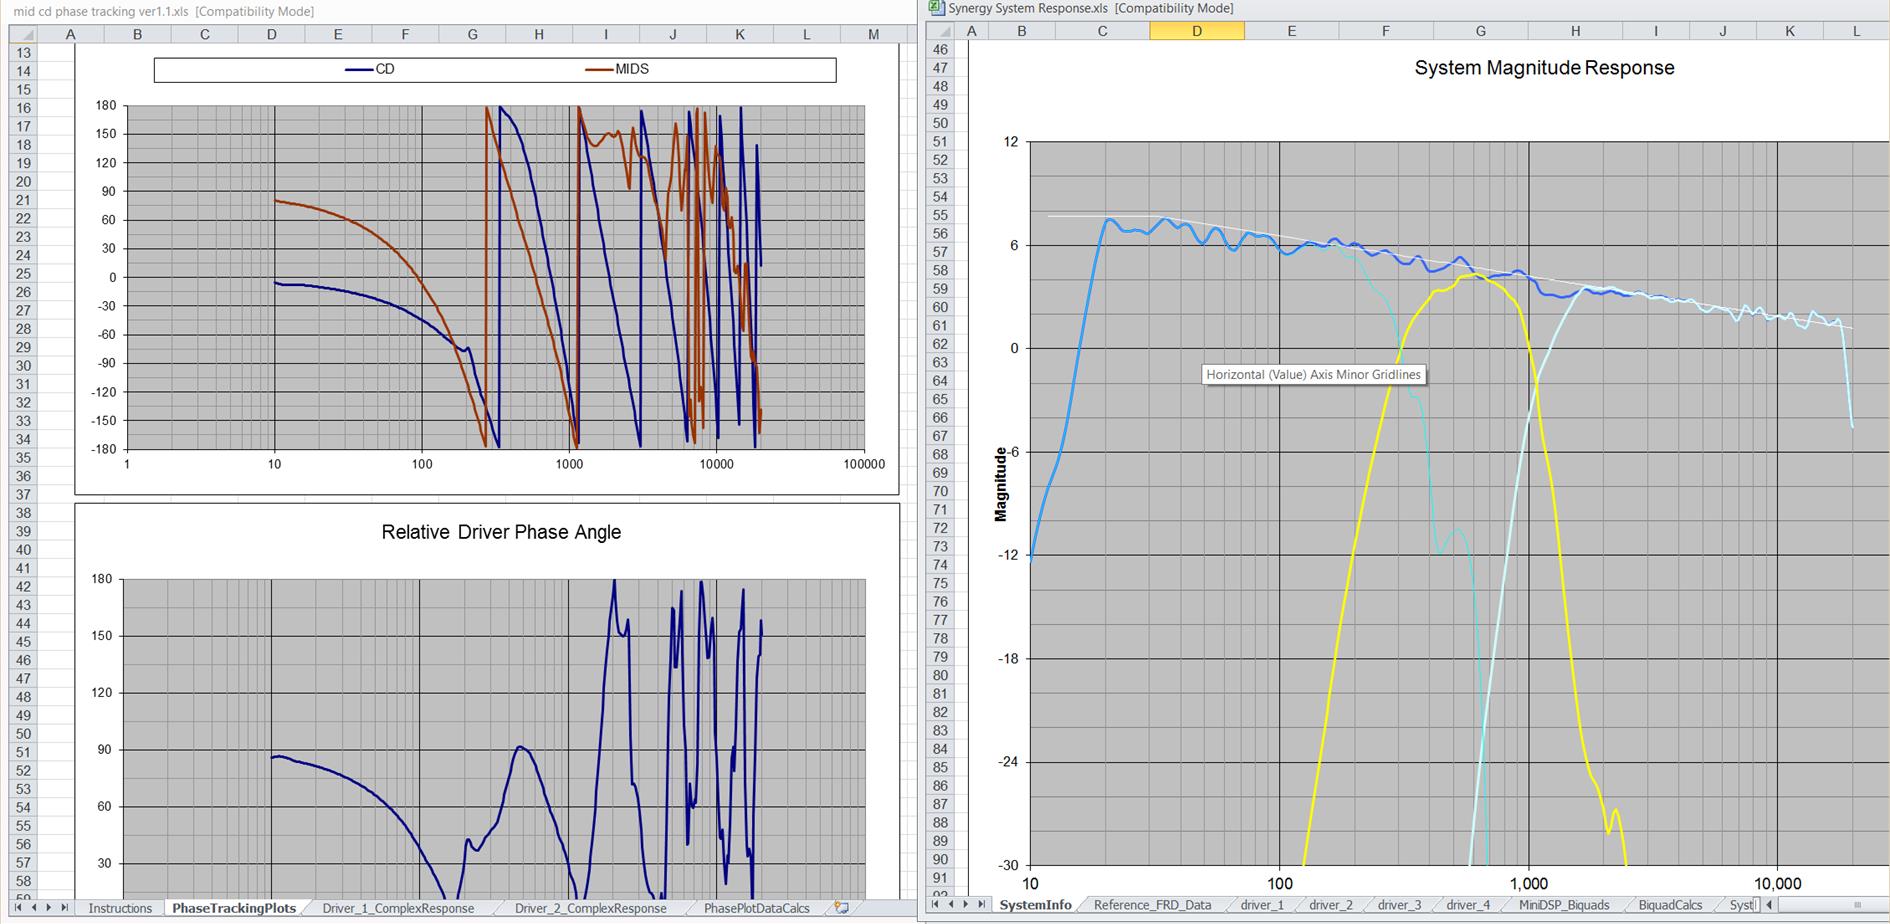Select row 13 header in phase tracking workbook

(23, 53)
